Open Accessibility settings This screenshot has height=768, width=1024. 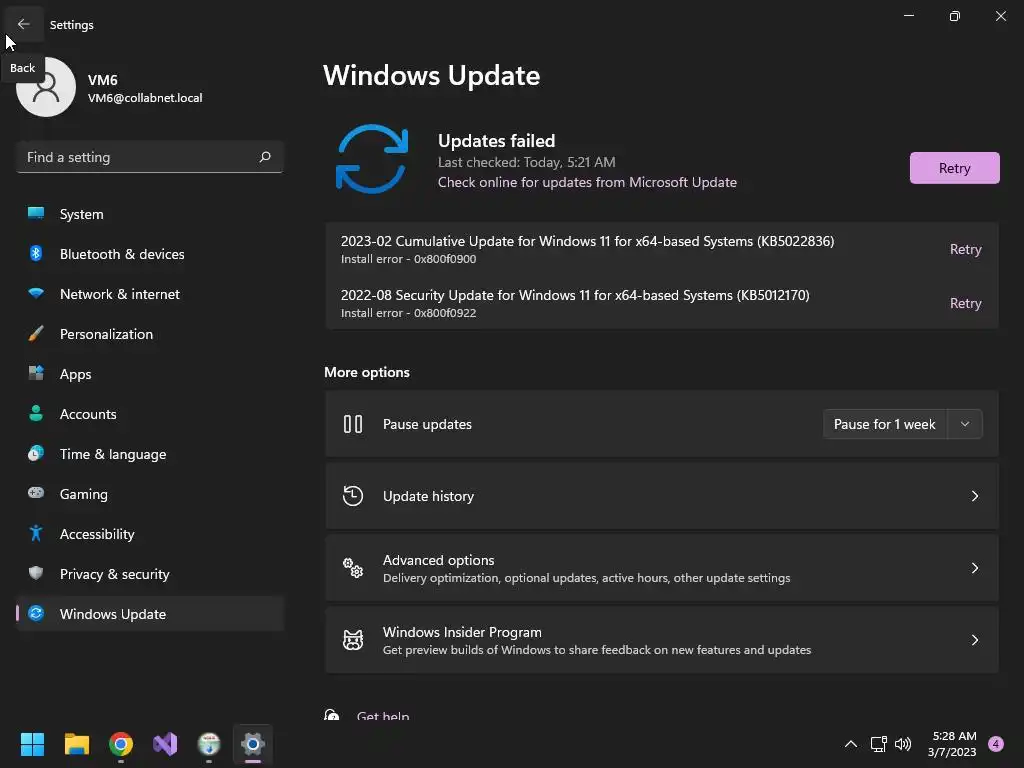pyautogui.click(x=150, y=534)
